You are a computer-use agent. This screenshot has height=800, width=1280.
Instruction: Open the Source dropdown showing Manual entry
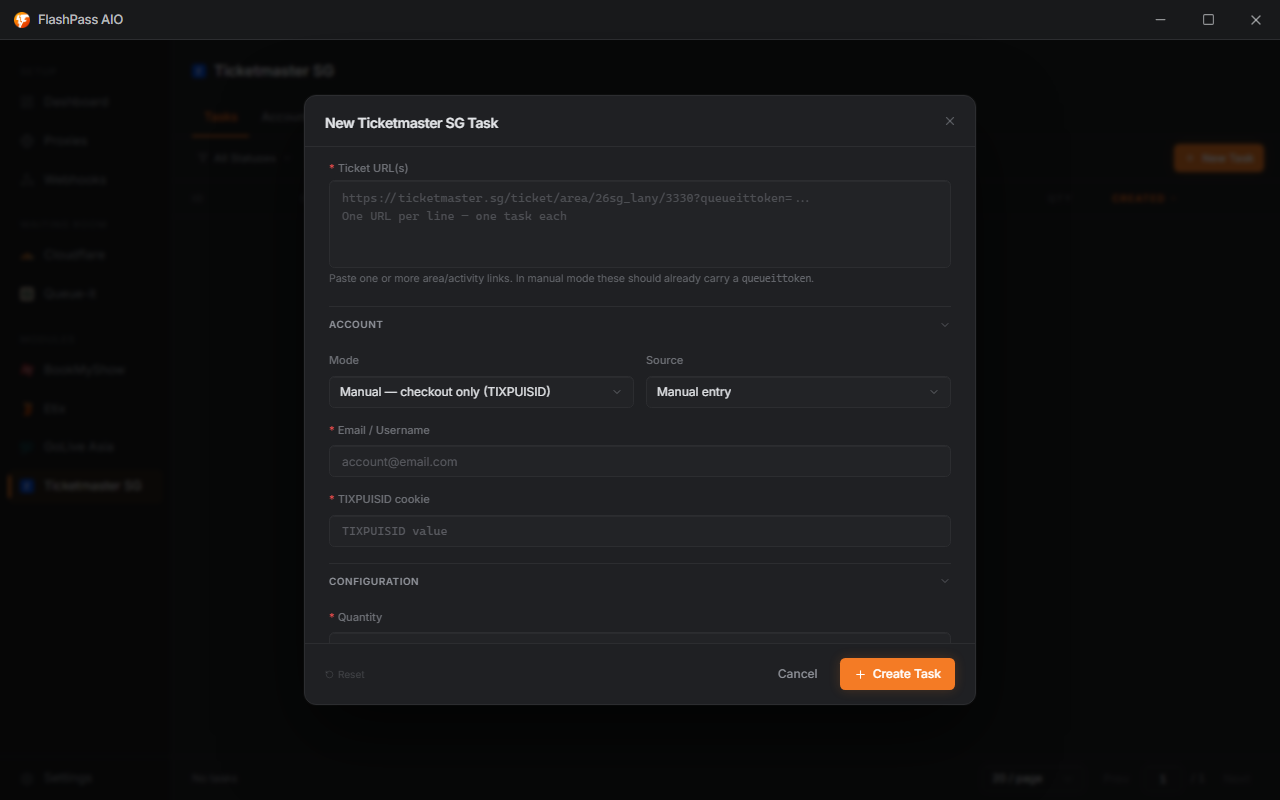[798, 392]
